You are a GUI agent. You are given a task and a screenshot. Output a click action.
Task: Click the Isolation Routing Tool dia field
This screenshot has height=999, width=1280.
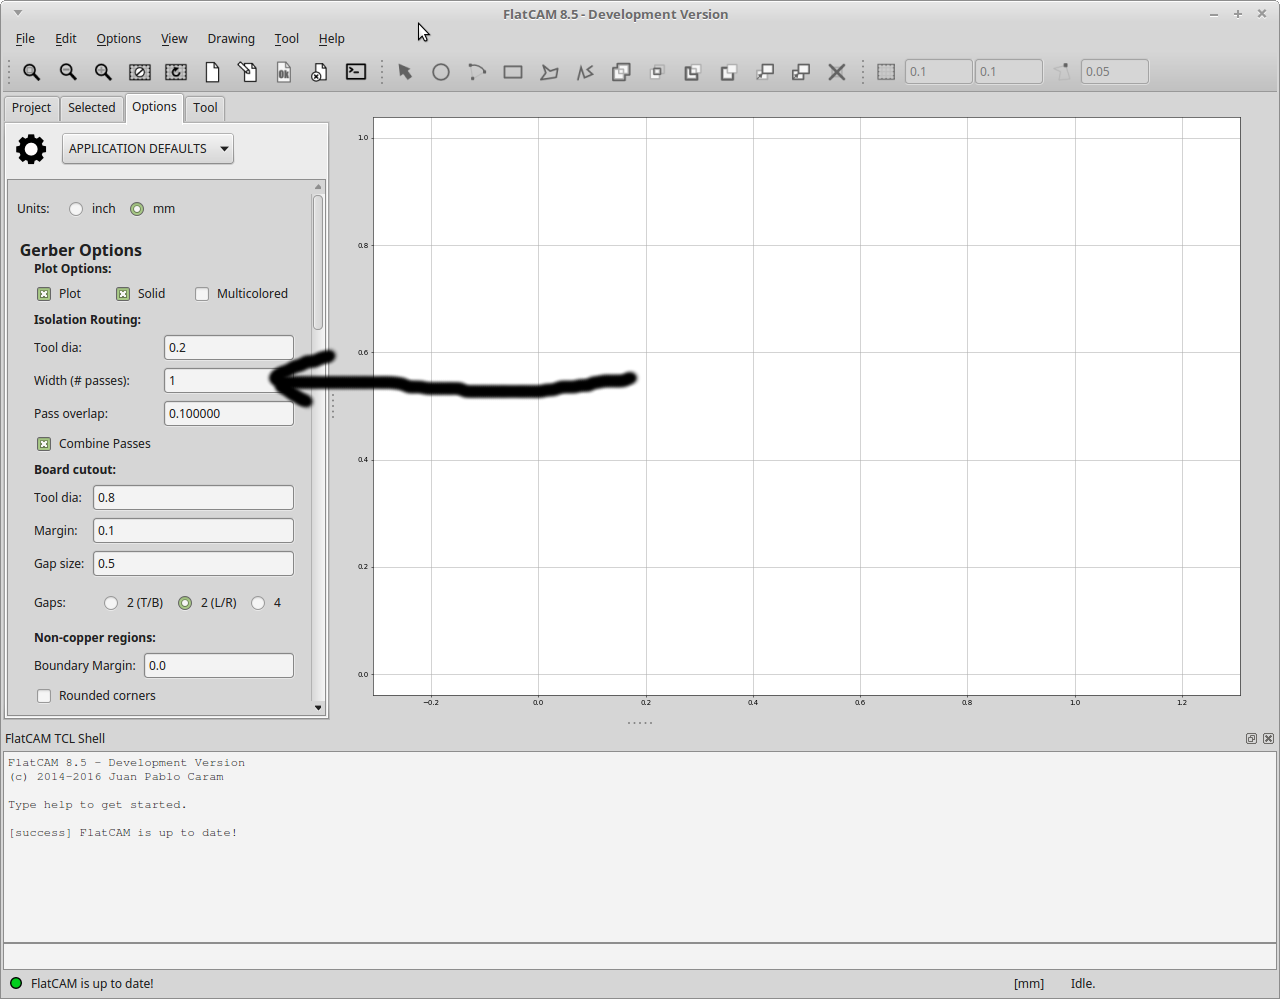tap(229, 348)
